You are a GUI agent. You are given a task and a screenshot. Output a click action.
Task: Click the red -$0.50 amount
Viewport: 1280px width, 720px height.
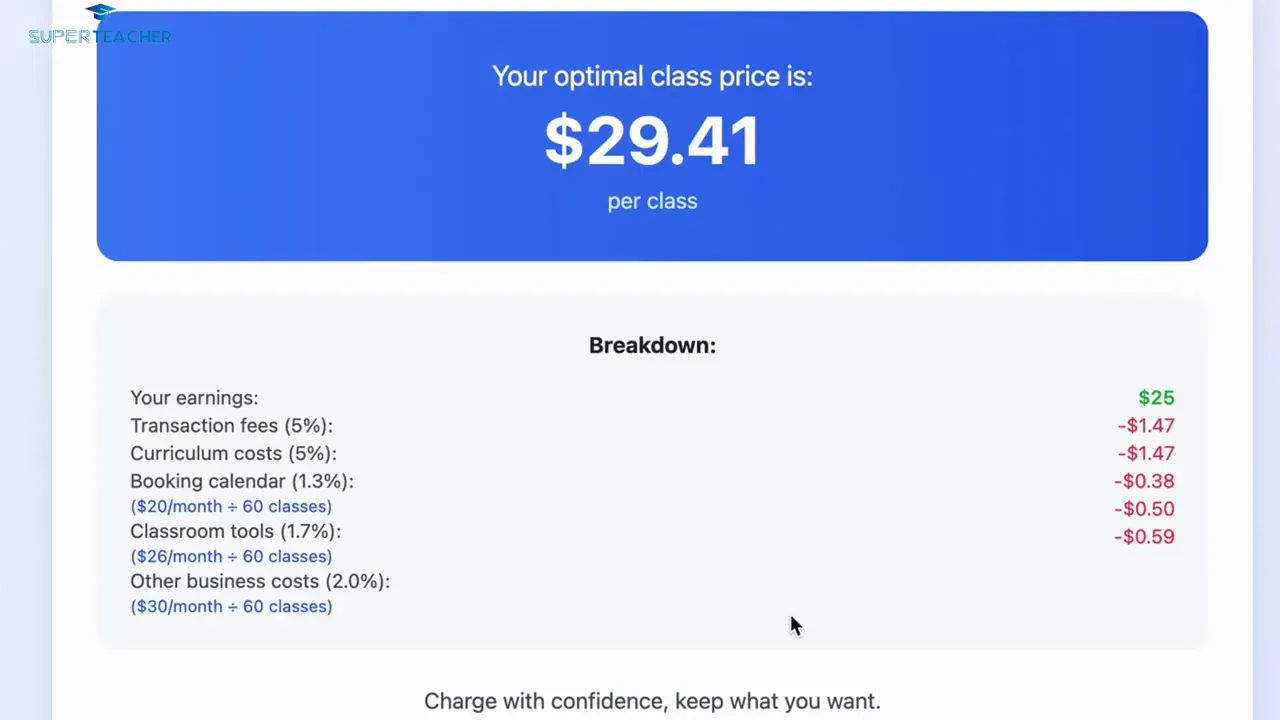coord(1144,509)
